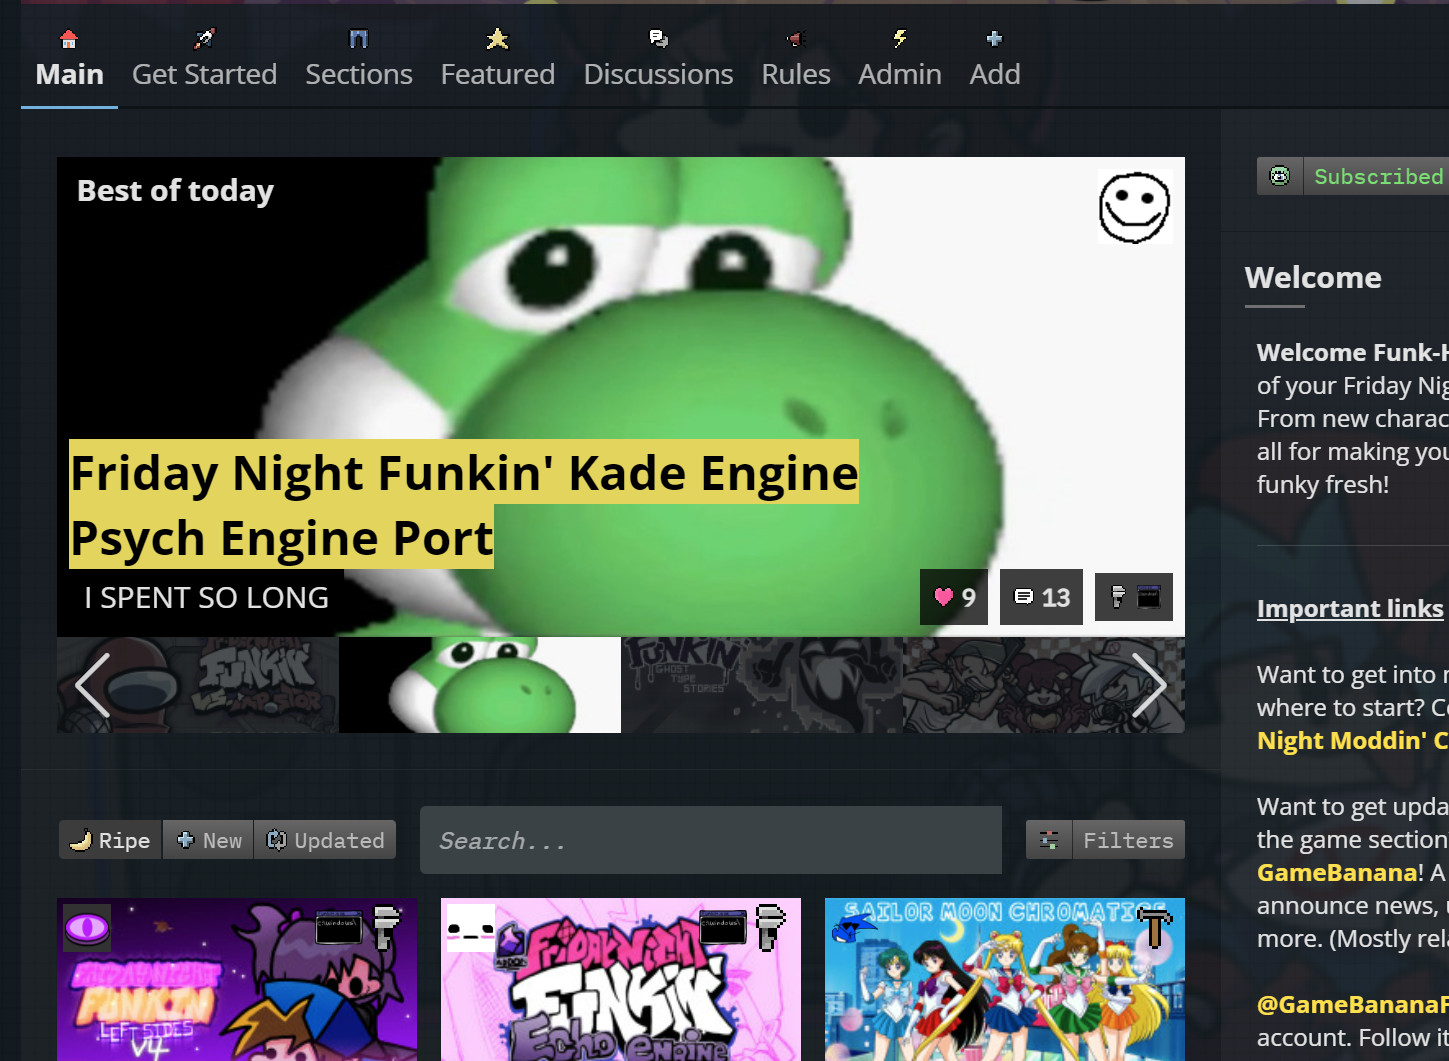Image resolution: width=1449 pixels, height=1061 pixels.
Task: Click the heart showing 9 likes
Action: 952,597
